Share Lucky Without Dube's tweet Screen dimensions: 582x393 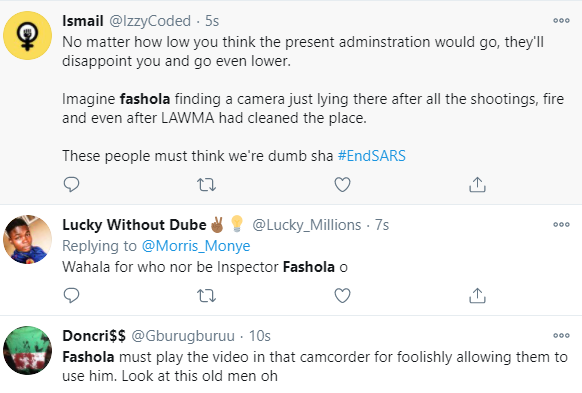click(477, 296)
